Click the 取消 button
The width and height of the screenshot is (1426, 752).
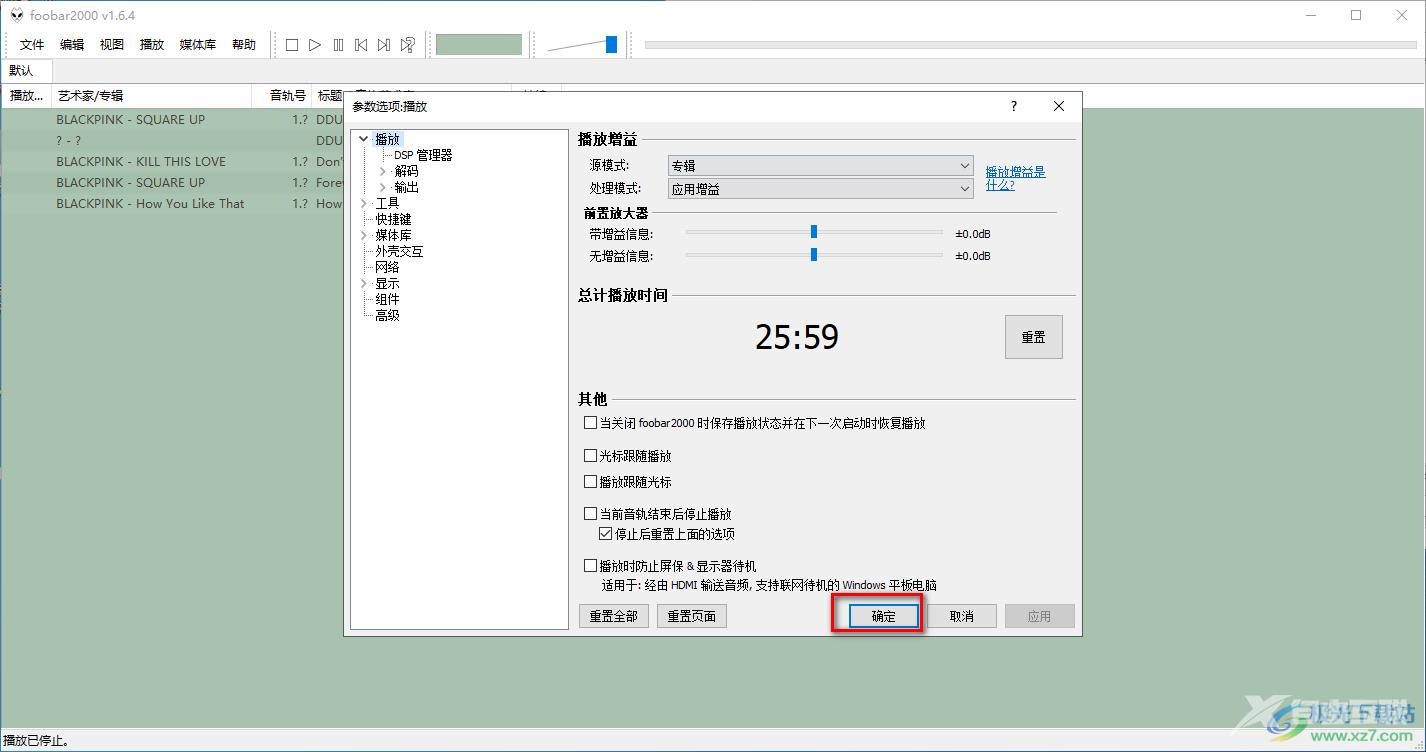[x=962, y=616]
